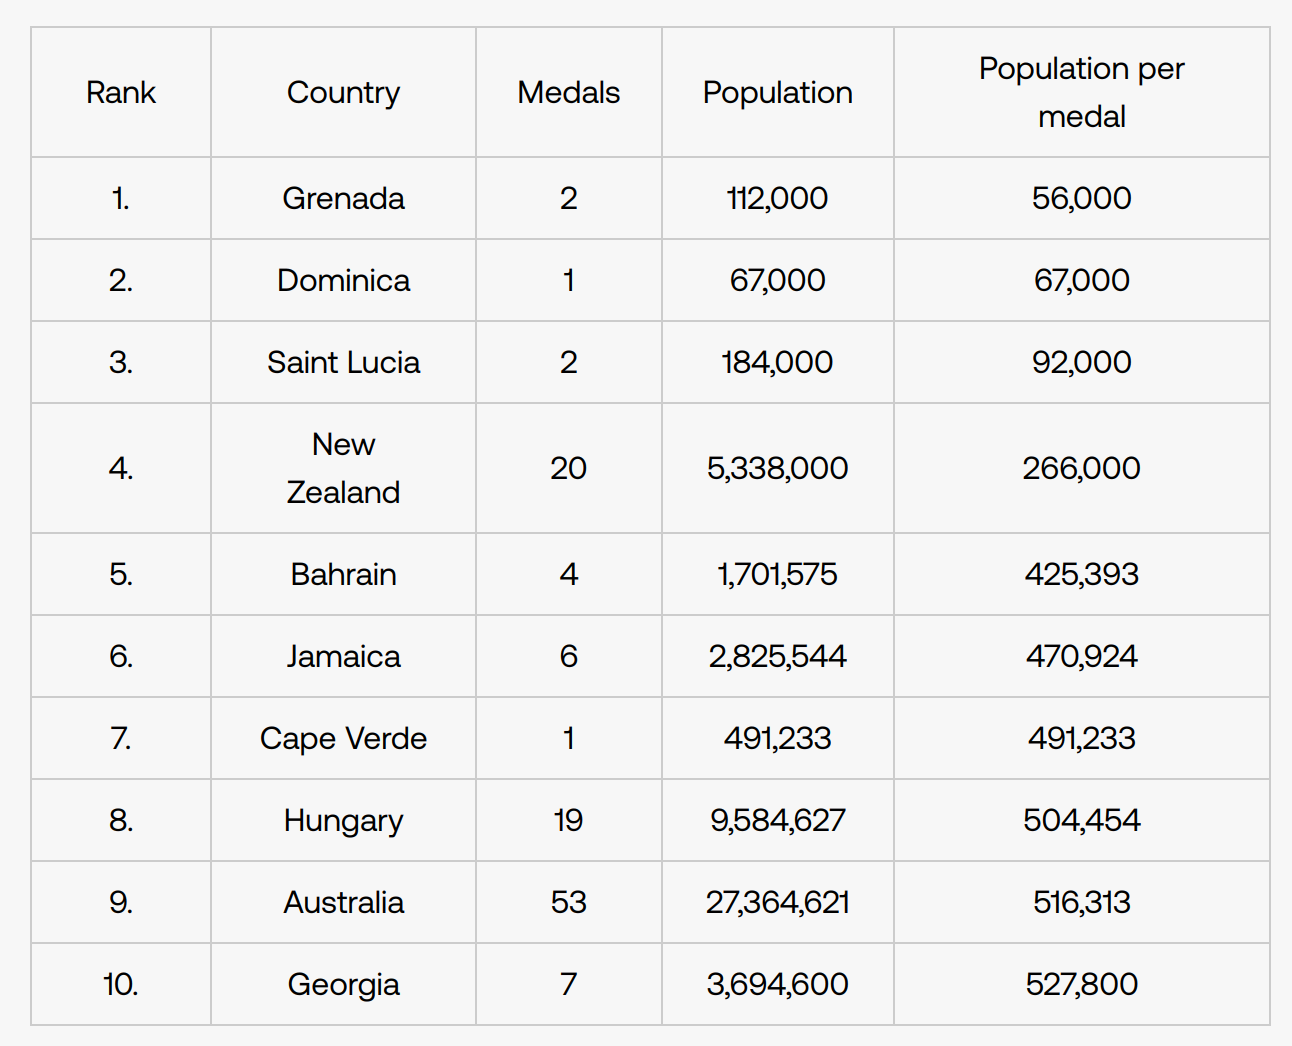Click the Bahrain country cell
Screen dimensions: 1292x1046
click(343, 574)
